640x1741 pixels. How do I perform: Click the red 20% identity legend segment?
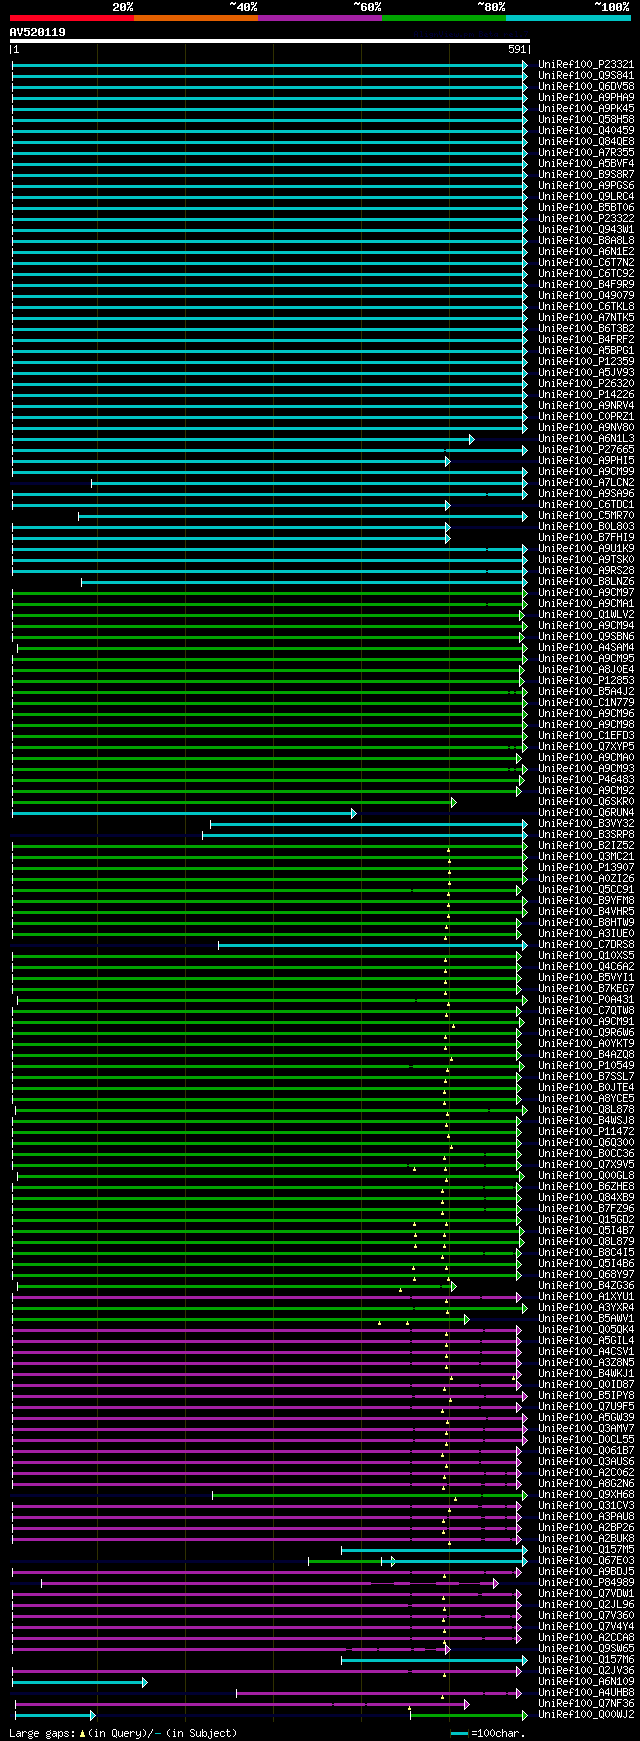point(72,18)
